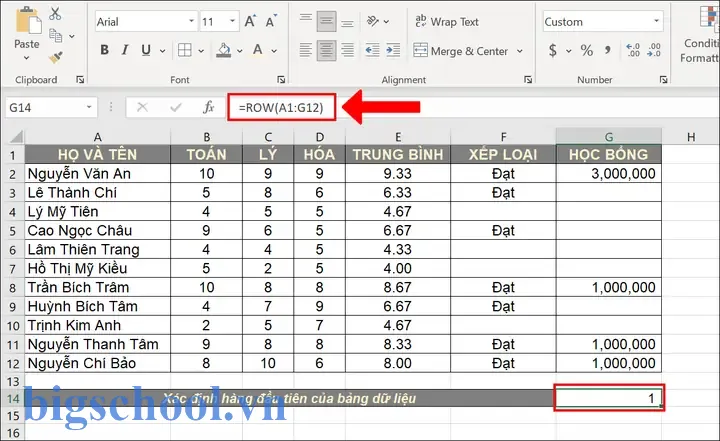Open font color dropdown arrow

pos(274,51)
